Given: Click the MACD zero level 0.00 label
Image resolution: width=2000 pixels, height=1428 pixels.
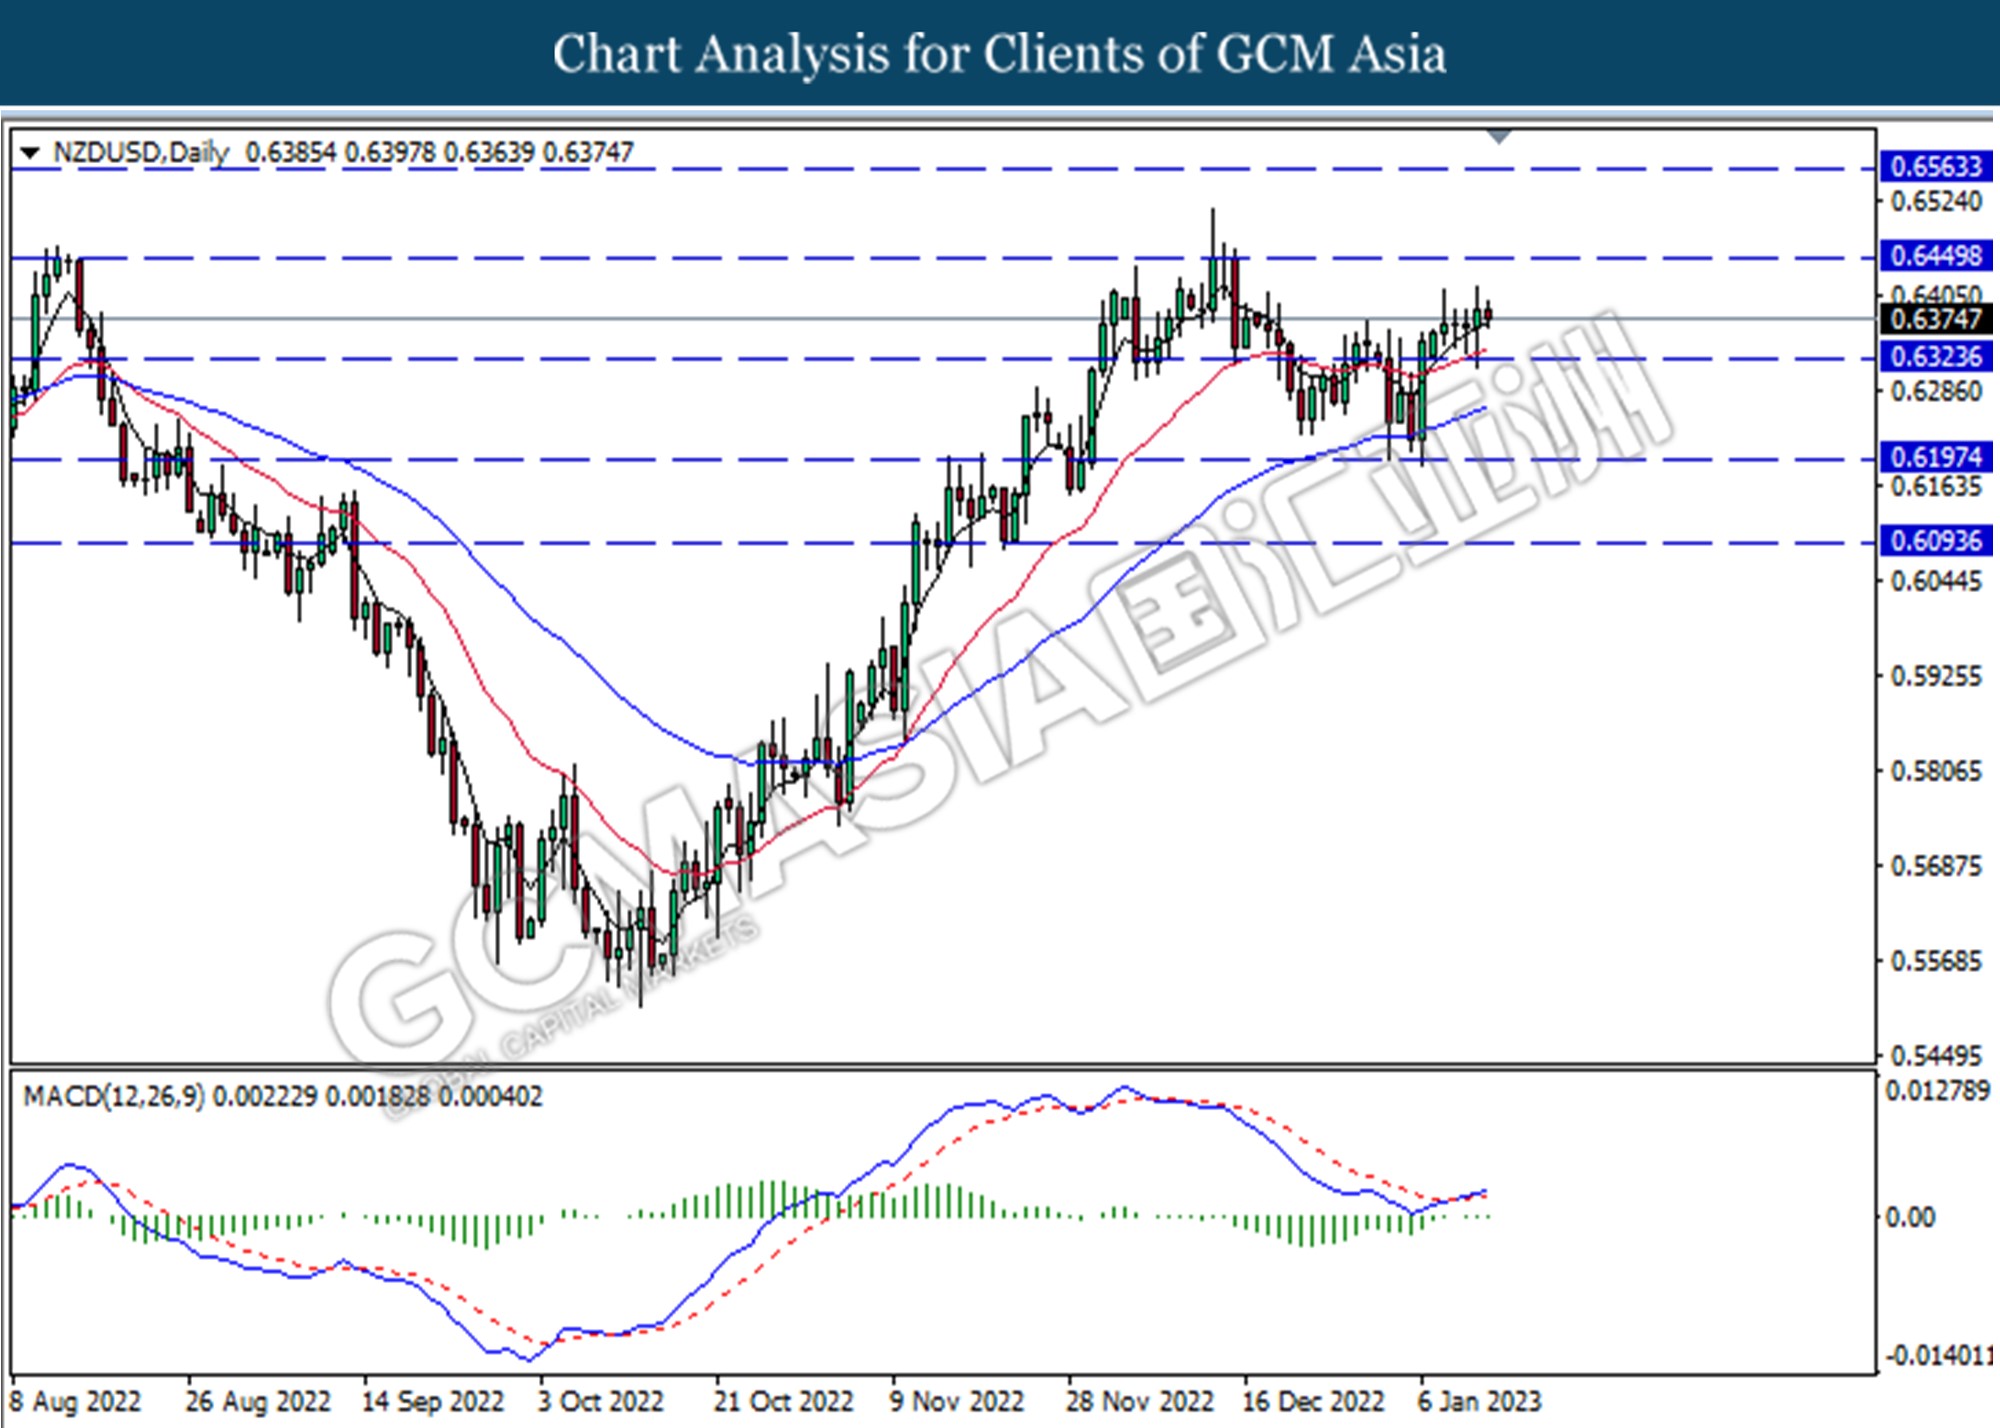Looking at the screenshot, I should tap(1910, 1217).
